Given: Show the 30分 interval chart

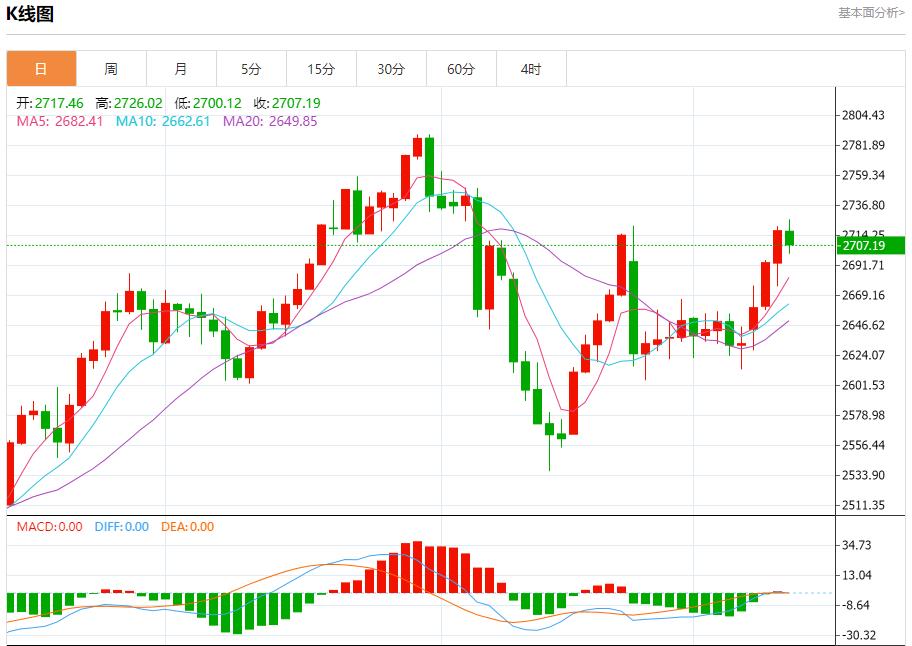Looking at the screenshot, I should click(x=391, y=69).
